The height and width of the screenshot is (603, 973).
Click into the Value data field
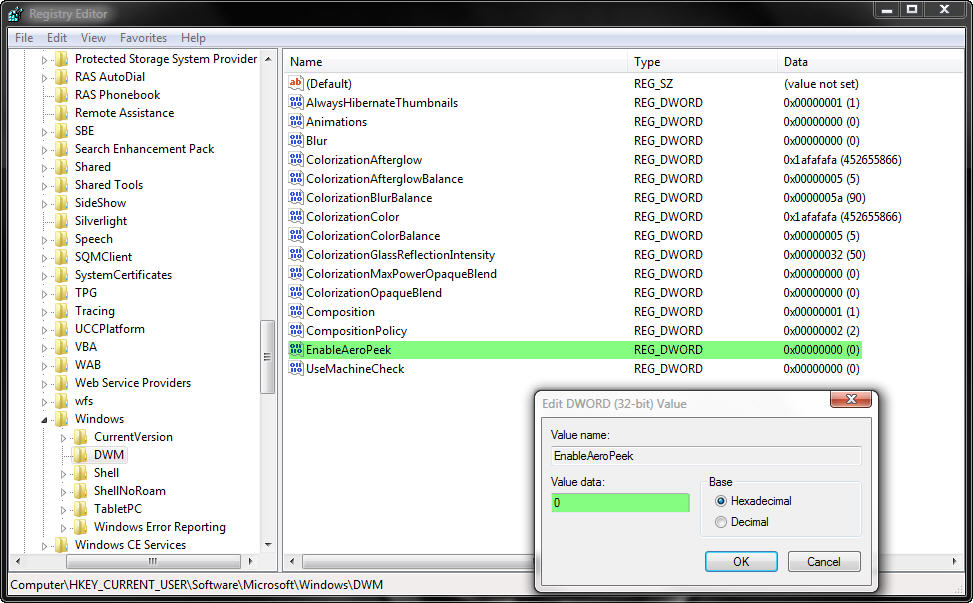620,502
